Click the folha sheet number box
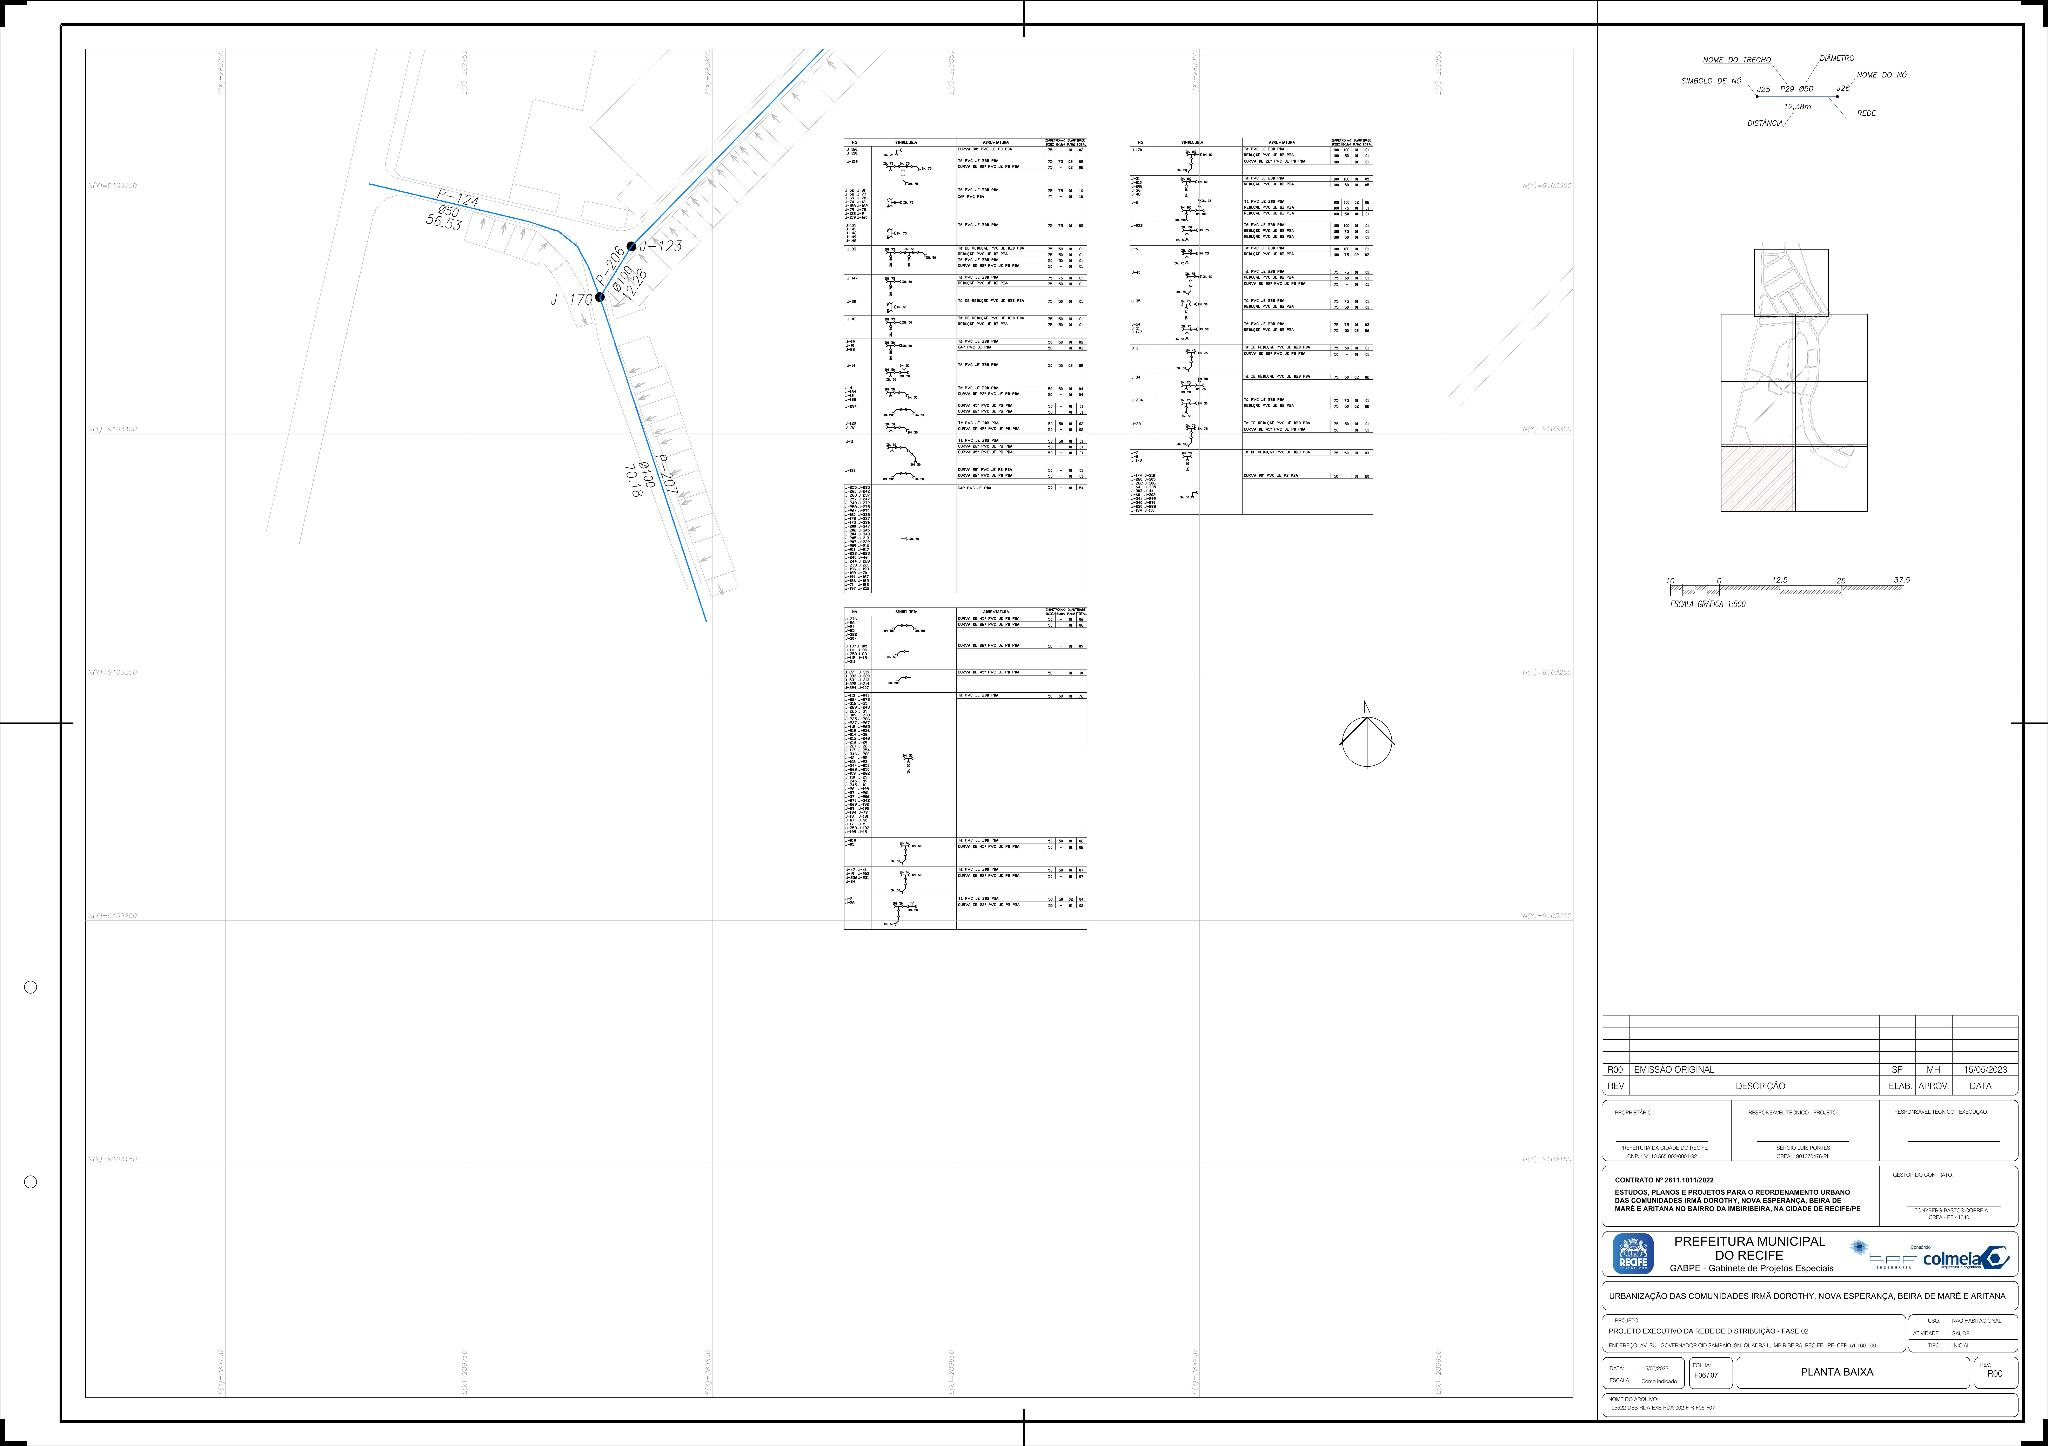The image size is (2048, 1446). coord(1710,1372)
